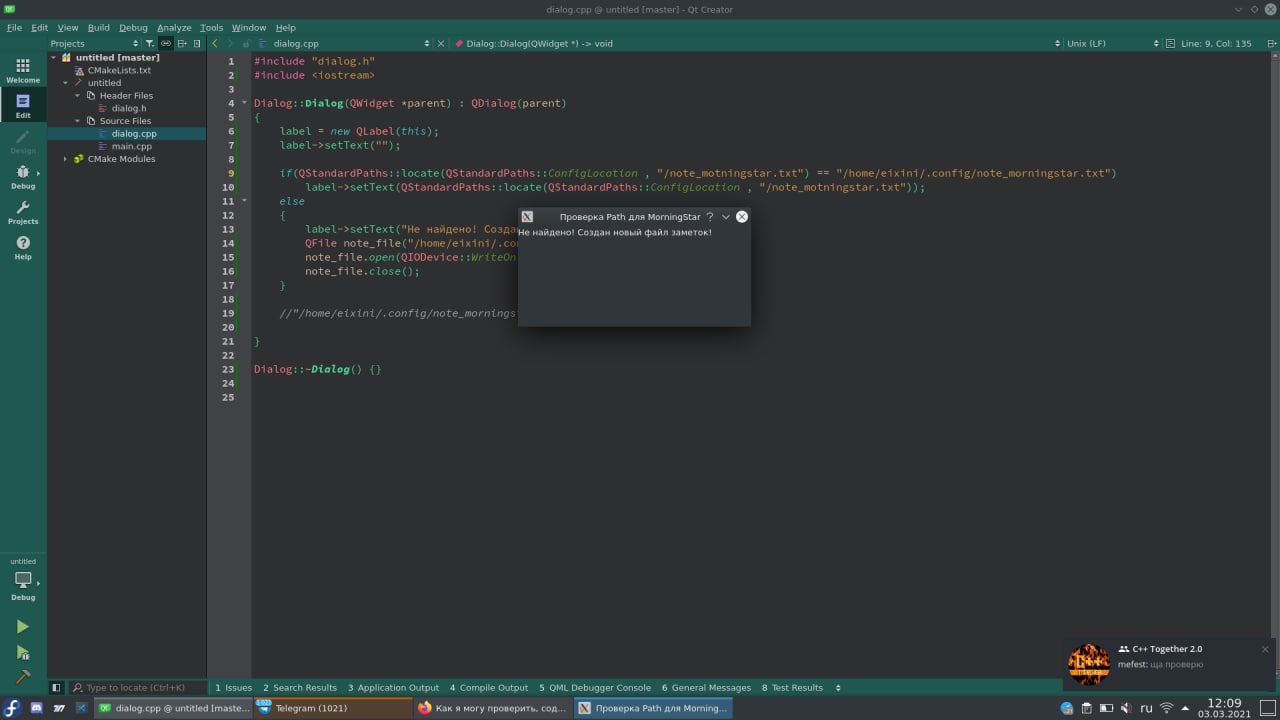Toggle the left sidebar visibility
Viewport: 1280px width, 720px height.
point(56,688)
